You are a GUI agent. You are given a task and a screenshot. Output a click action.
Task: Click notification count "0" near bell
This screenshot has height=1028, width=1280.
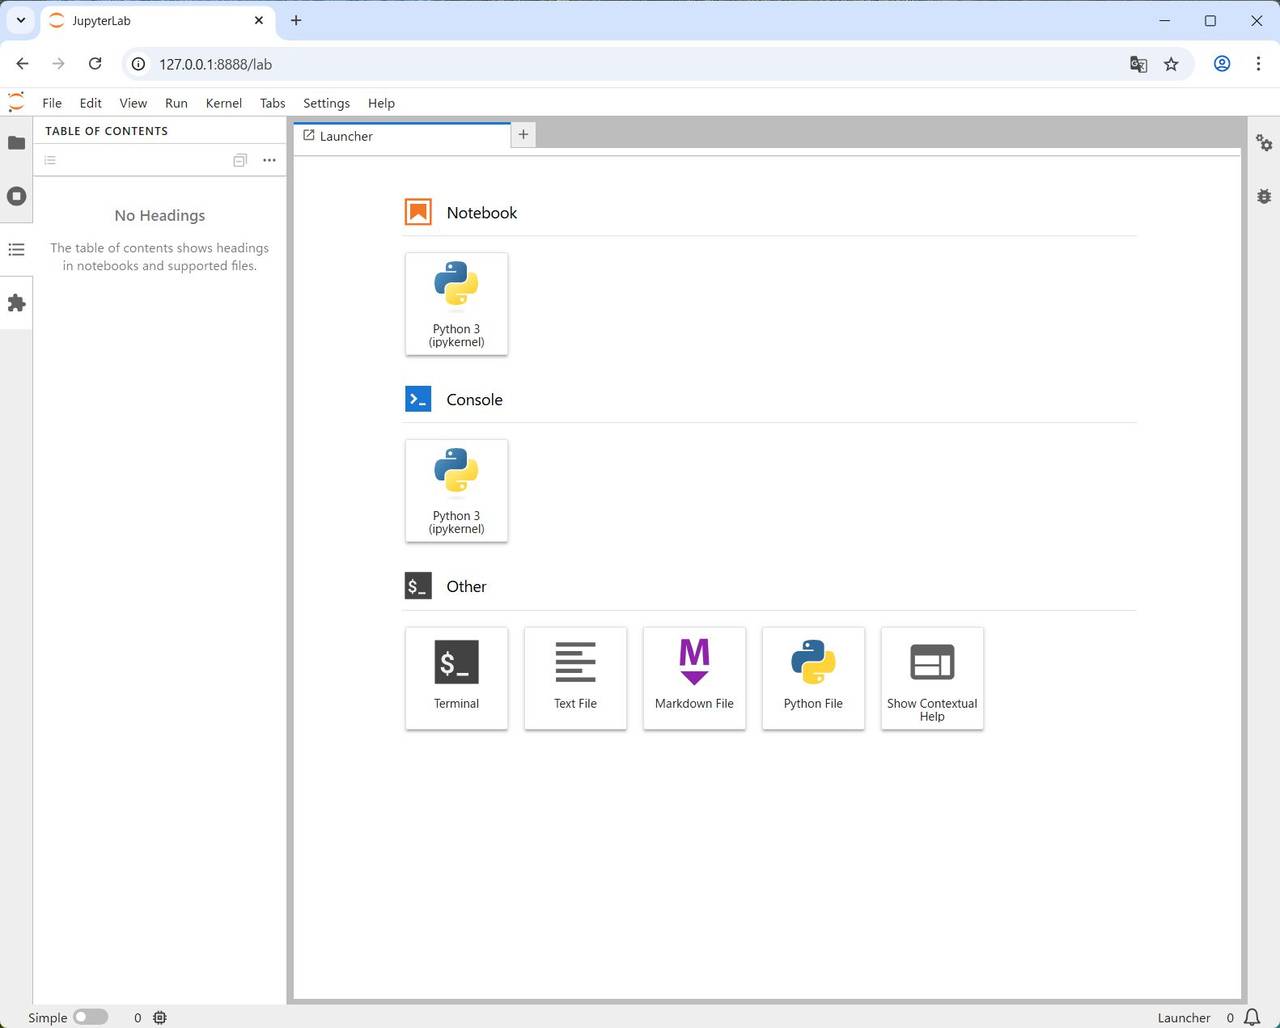(x=1230, y=1017)
